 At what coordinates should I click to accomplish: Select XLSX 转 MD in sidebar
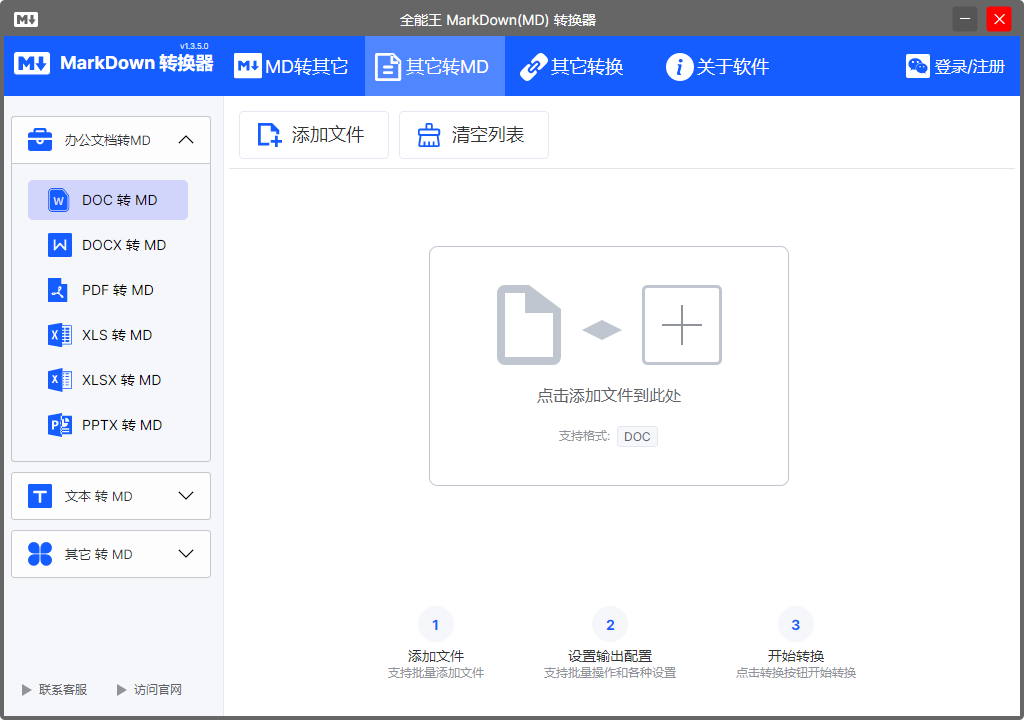point(108,380)
